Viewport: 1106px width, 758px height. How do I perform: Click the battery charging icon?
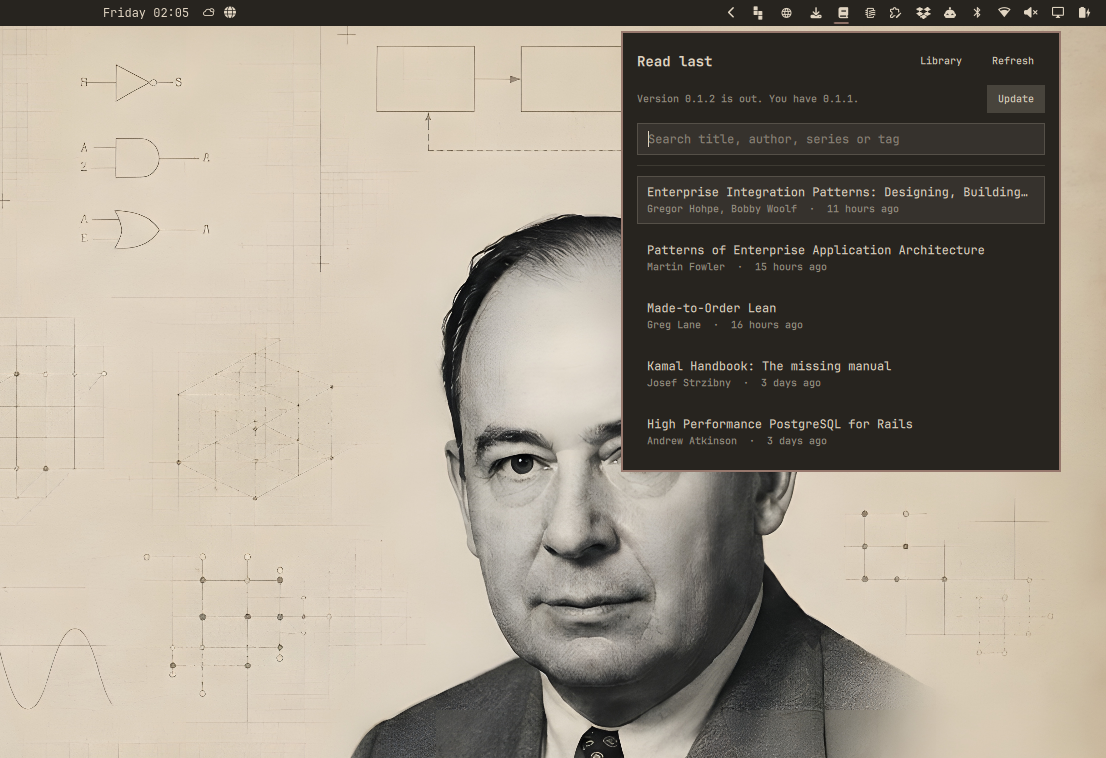point(1084,13)
